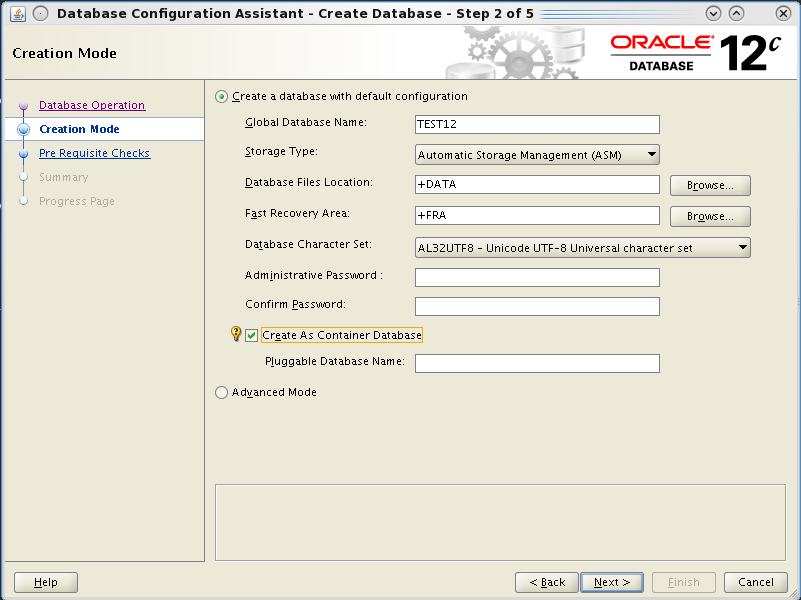Viewport: 801px width, 600px height.
Task: Click Browse for Fast Recovery Area
Action: coord(710,217)
